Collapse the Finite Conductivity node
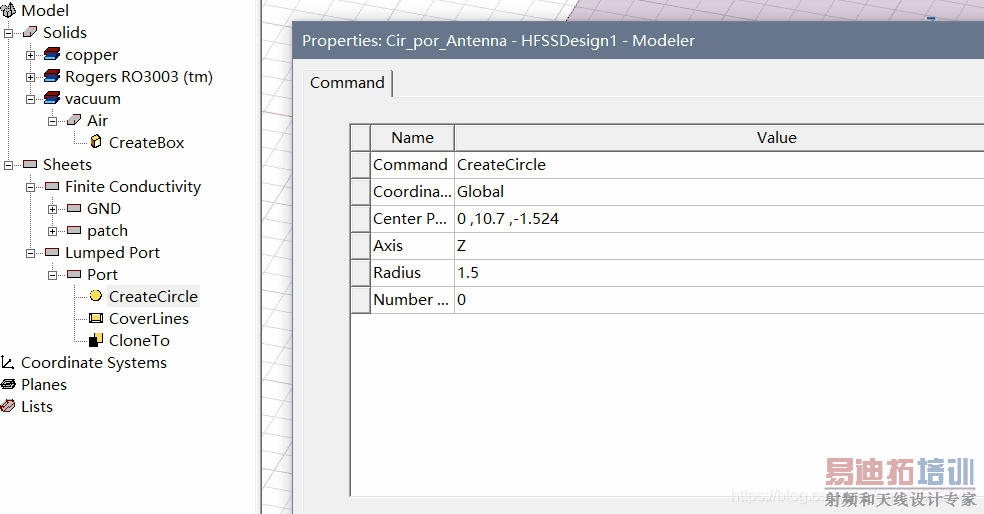984x514 pixels. [30, 187]
